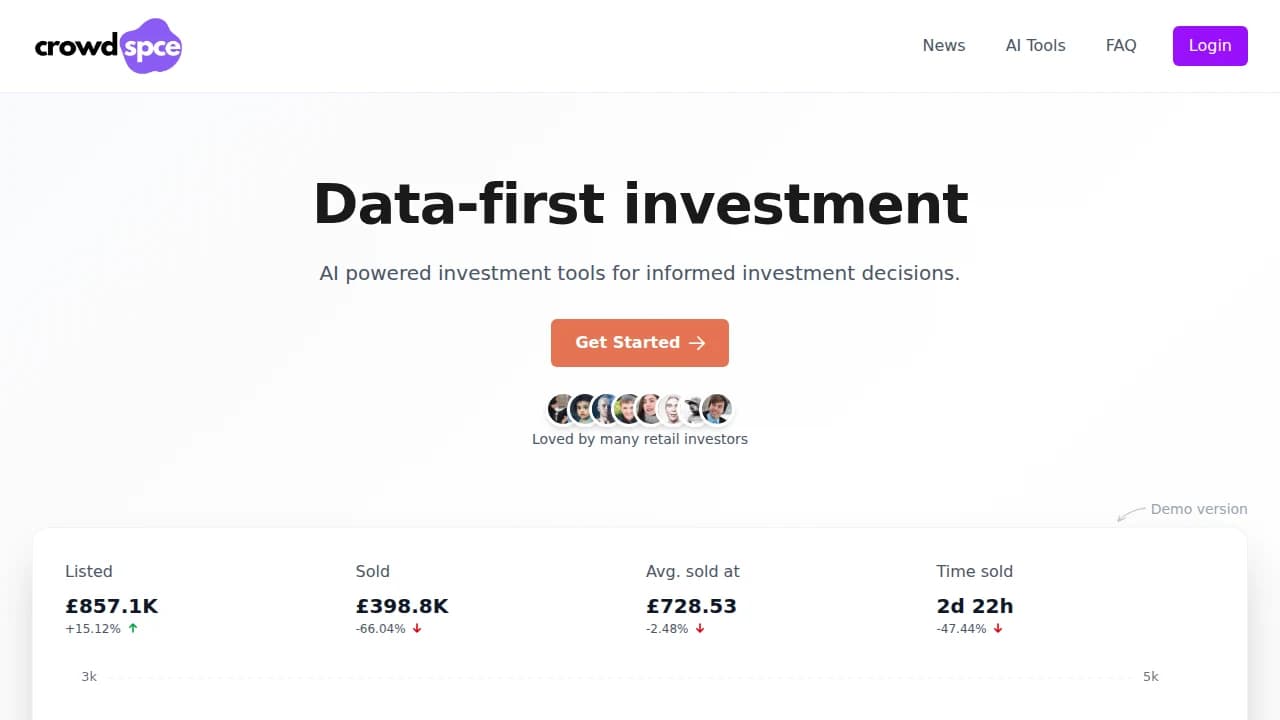Click the Loved by many retail investors text
Image resolution: width=1280 pixels, height=720 pixels.
[x=640, y=438]
